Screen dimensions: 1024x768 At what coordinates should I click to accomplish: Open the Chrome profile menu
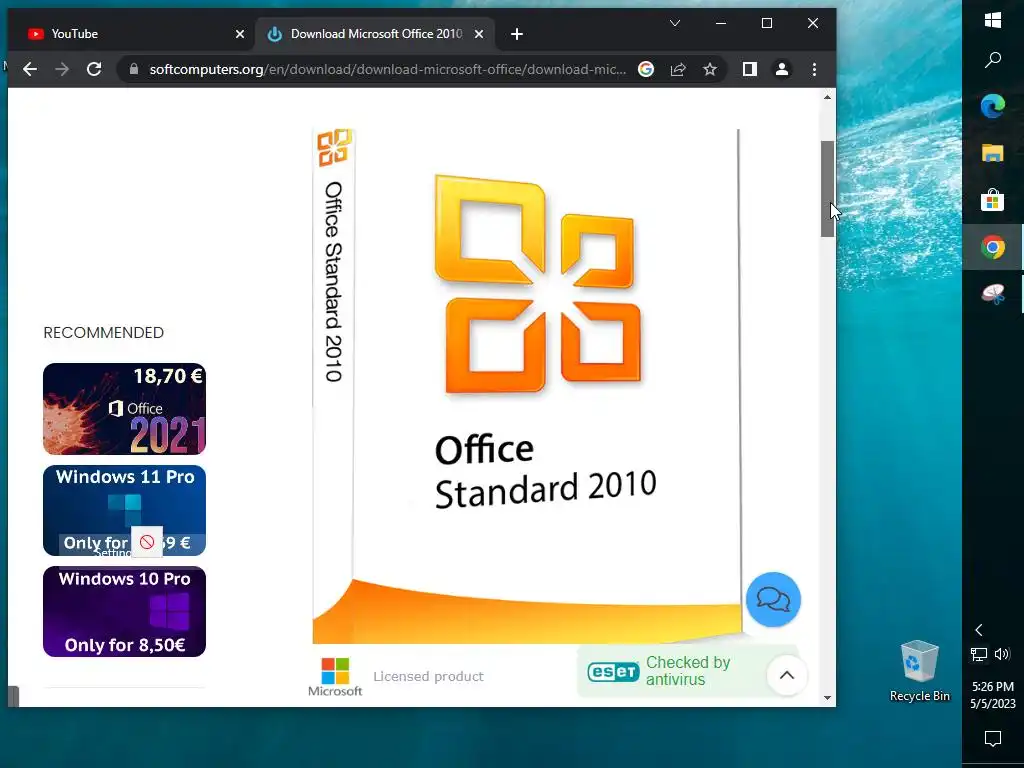click(x=782, y=69)
